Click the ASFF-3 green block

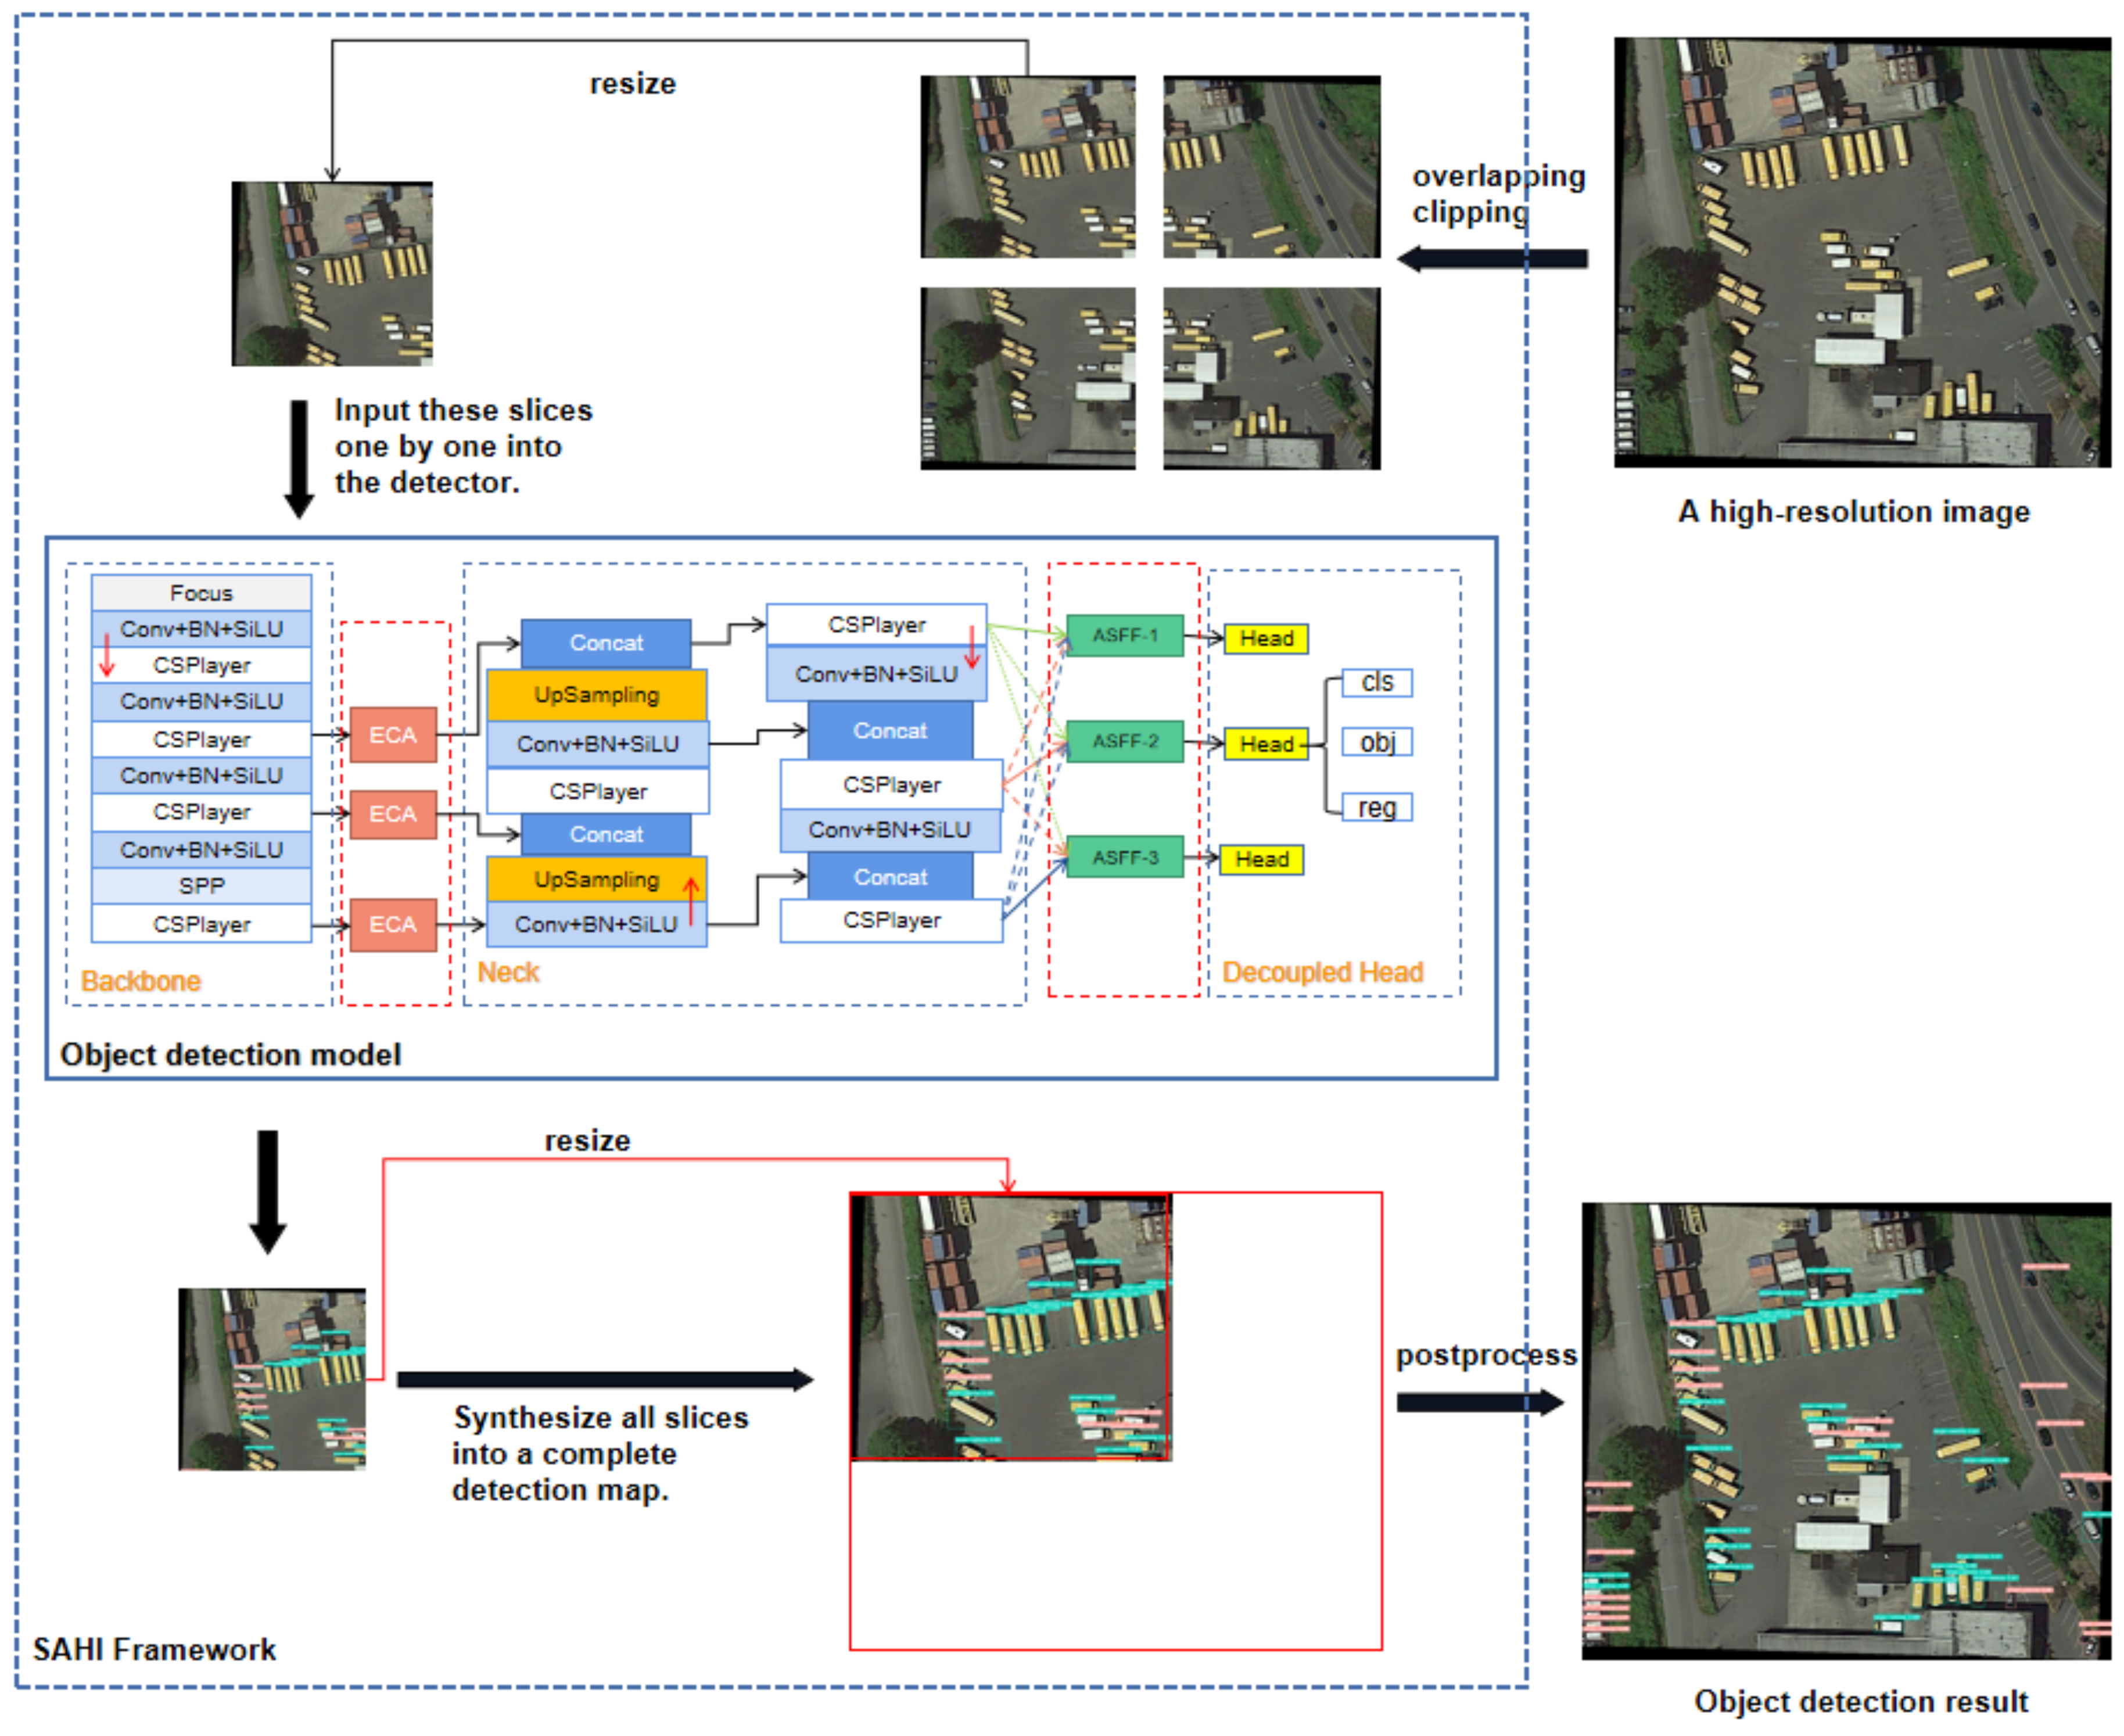pyautogui.click(x=1124, y=858)
